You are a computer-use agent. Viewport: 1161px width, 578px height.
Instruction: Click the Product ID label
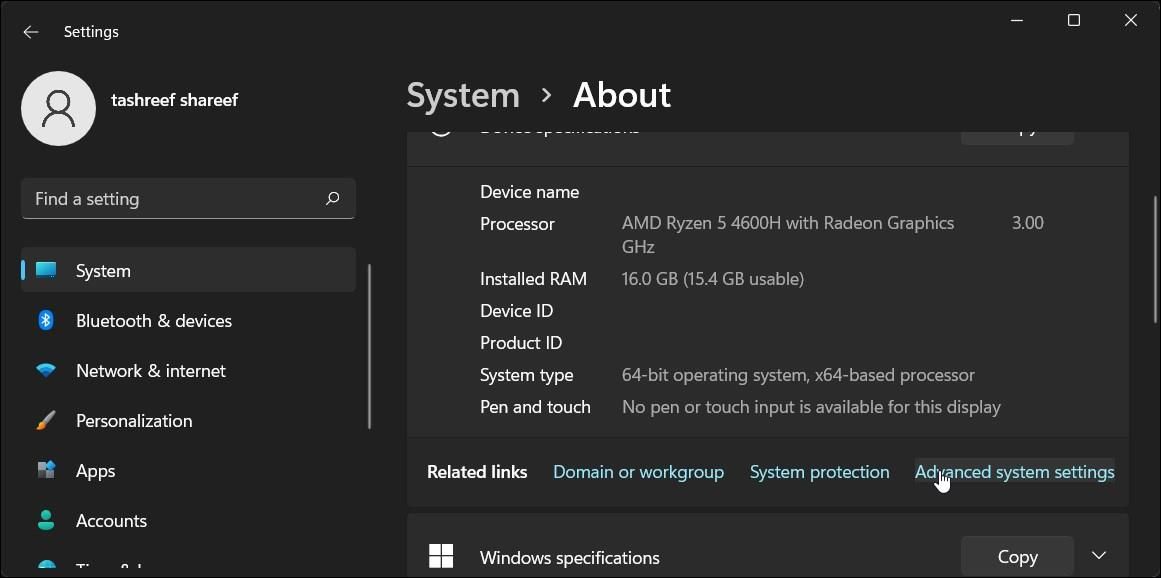521,343
